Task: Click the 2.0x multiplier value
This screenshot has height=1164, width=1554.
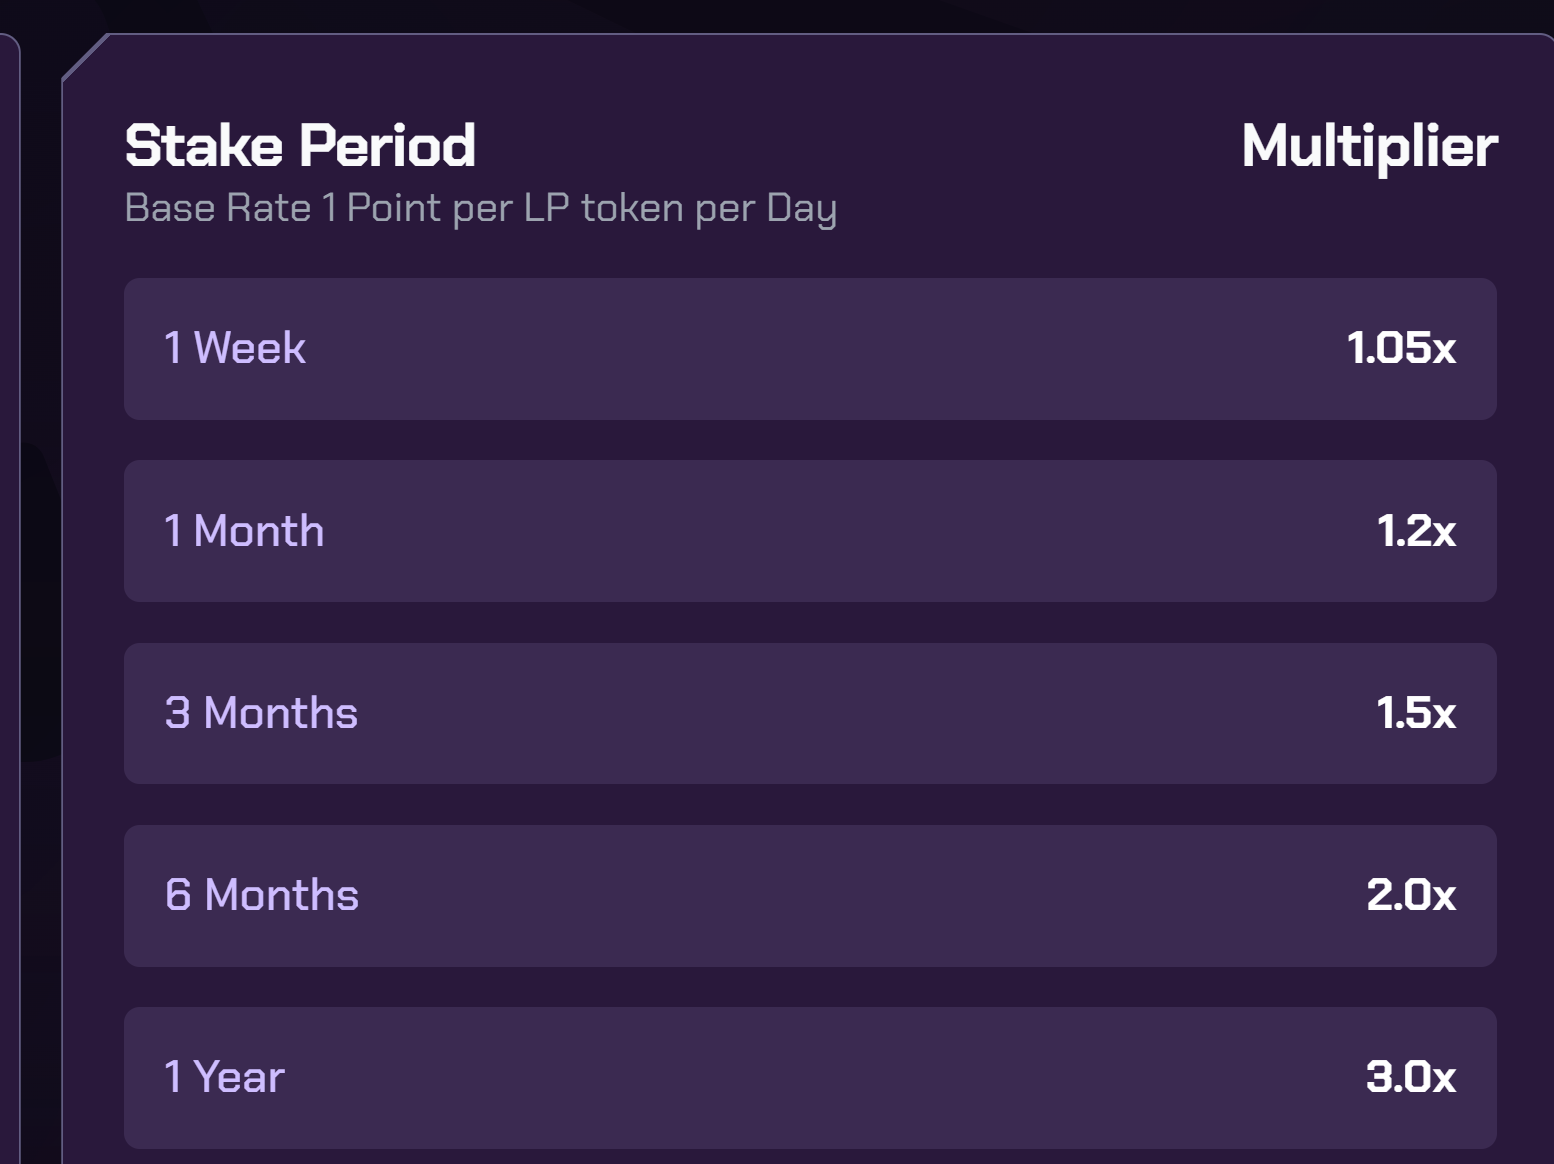Action: [1410, 895]
